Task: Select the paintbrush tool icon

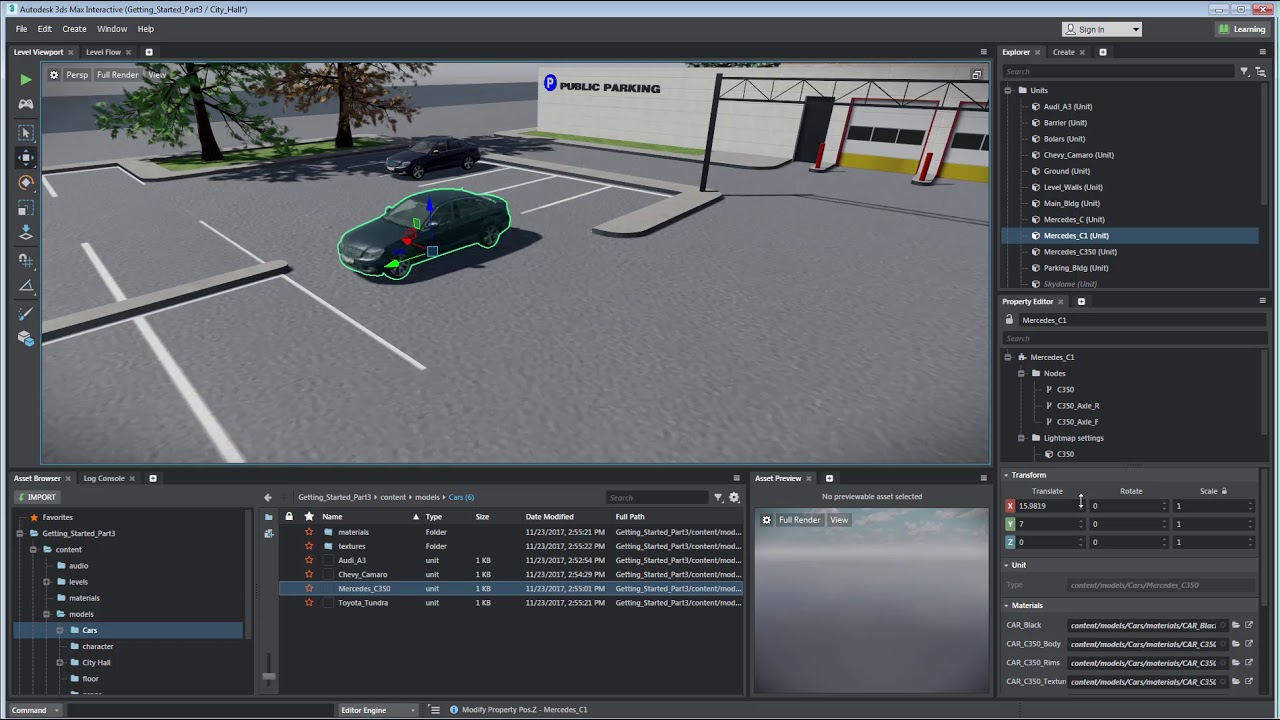Action: (26, 313)
